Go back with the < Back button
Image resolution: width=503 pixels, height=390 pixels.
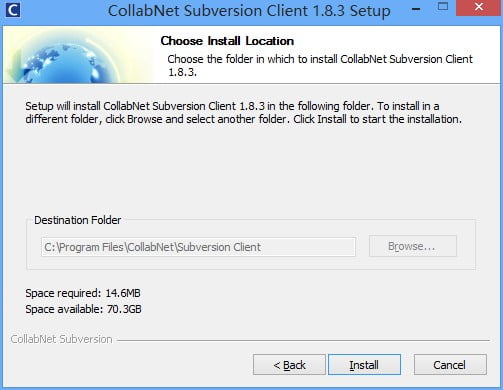pyautogui.click(x=289, y=365)
